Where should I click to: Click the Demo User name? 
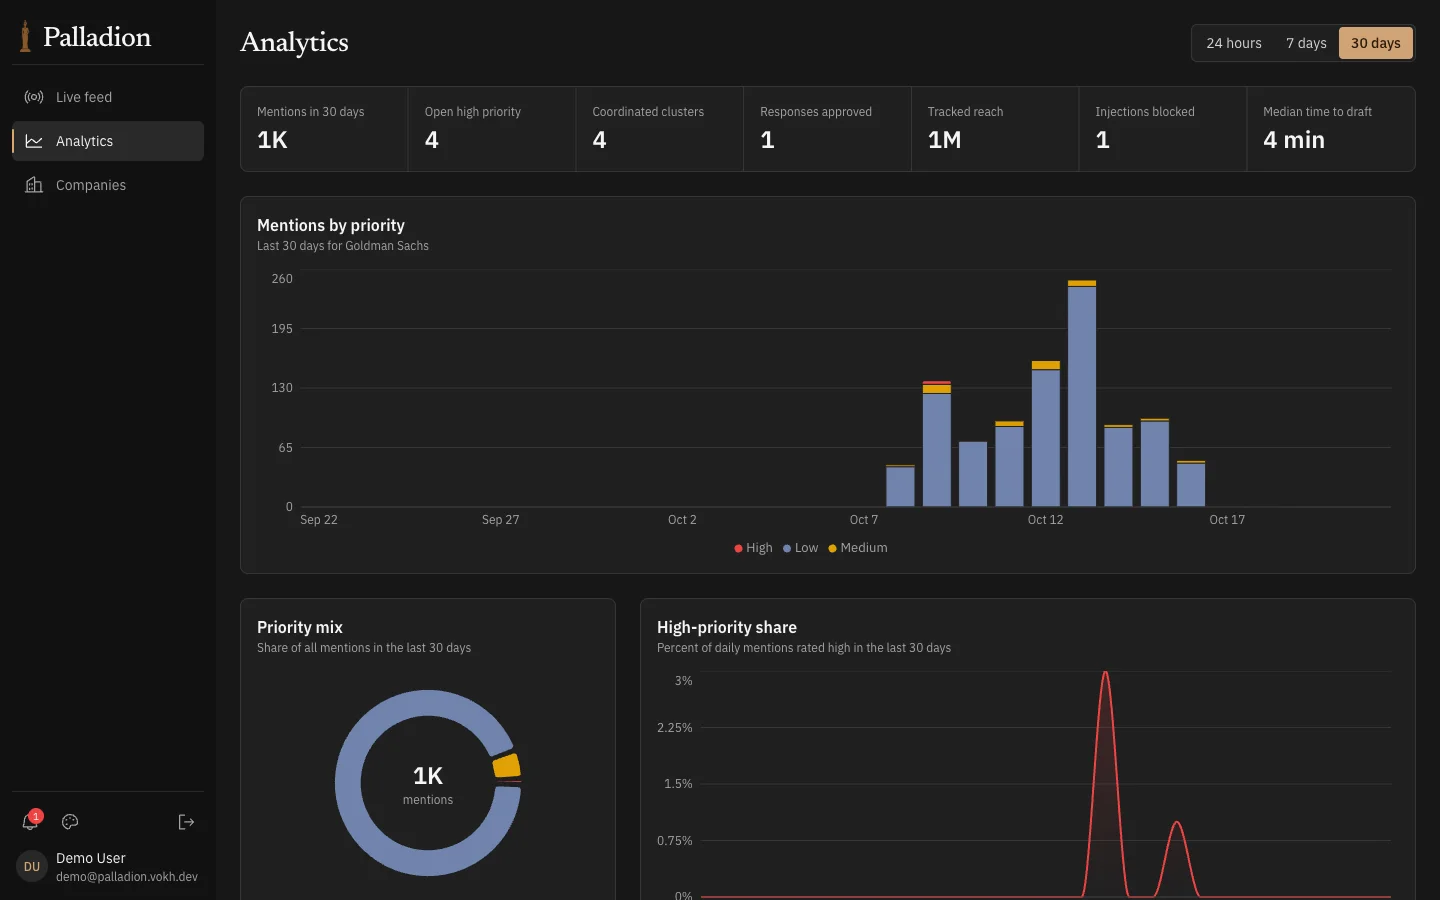click(91, 858)
